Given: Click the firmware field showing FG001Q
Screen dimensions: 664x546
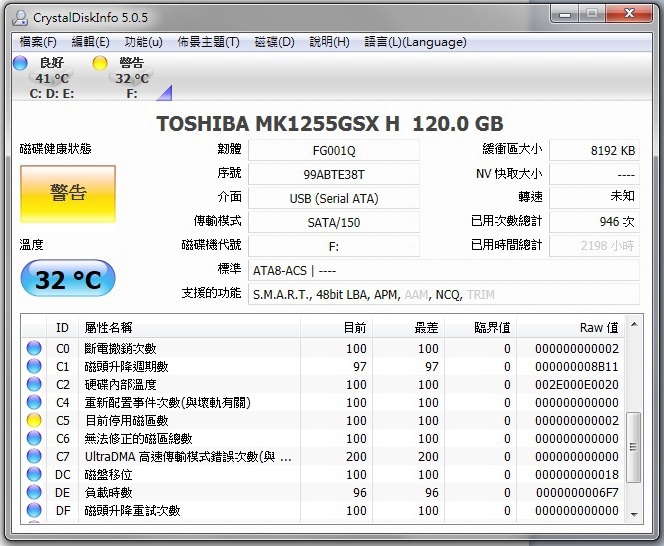Looking at the screenshot, I should [333, 150].
